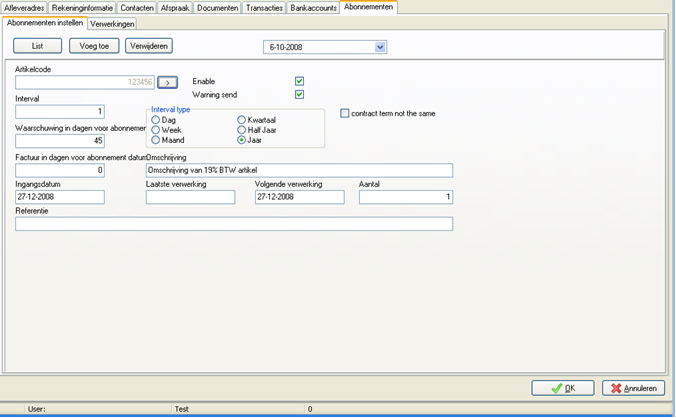Image resolution: width=676 pixels, height=418 pixels.
Task: Click the Verwijderen button
Action: point(149,46)
